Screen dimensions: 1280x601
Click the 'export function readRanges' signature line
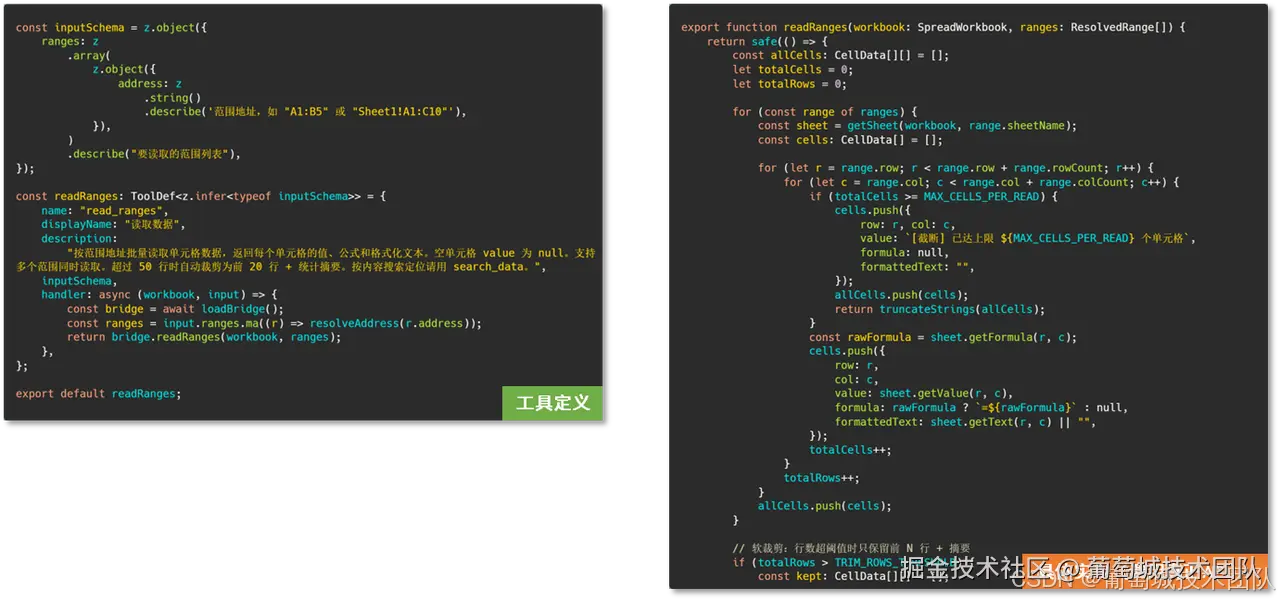click(933, 27)
